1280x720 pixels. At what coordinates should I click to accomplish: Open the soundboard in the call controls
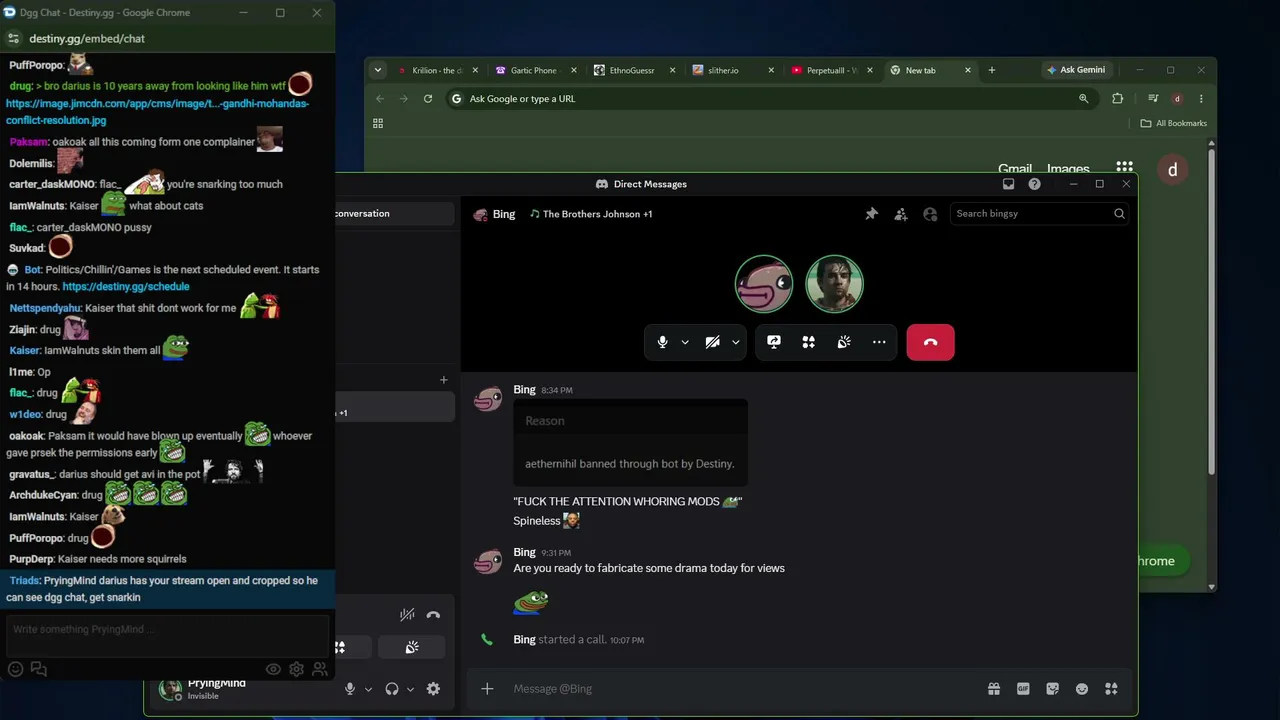(844, 342)
